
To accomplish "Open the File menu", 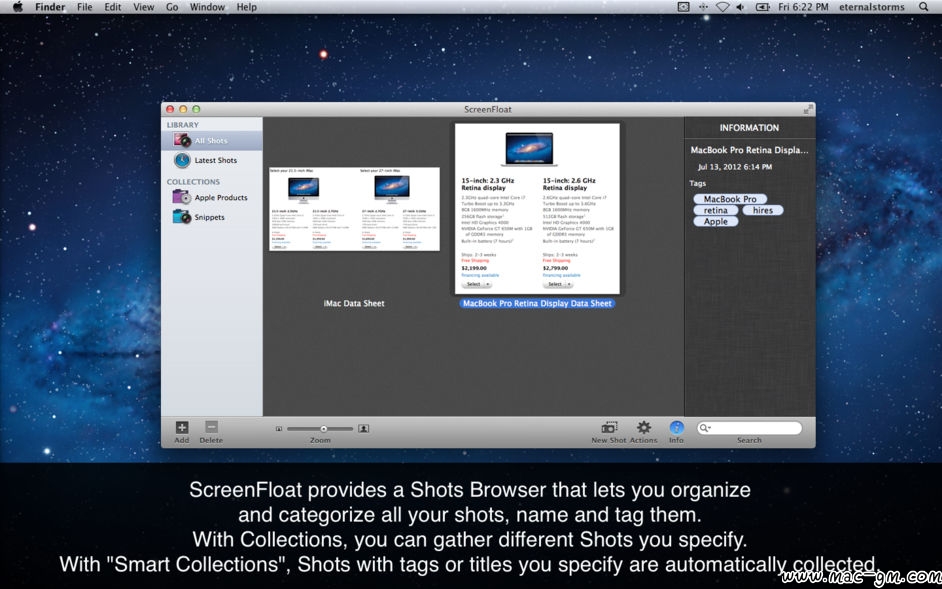I will [85, 7].
